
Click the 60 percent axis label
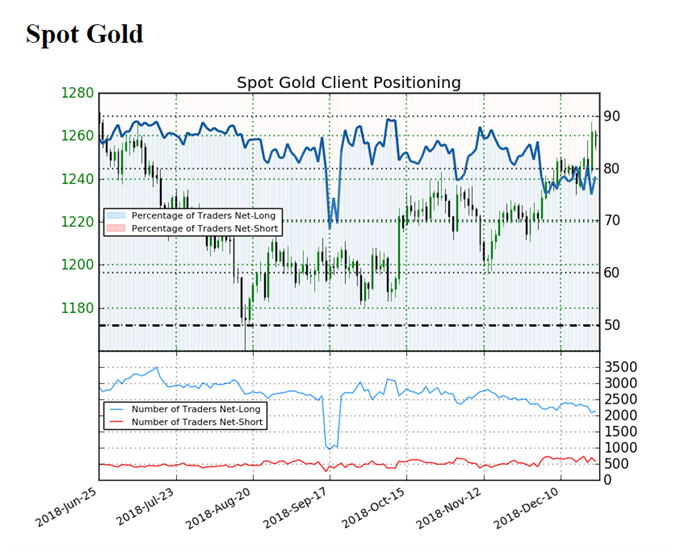tap(612, 273)
